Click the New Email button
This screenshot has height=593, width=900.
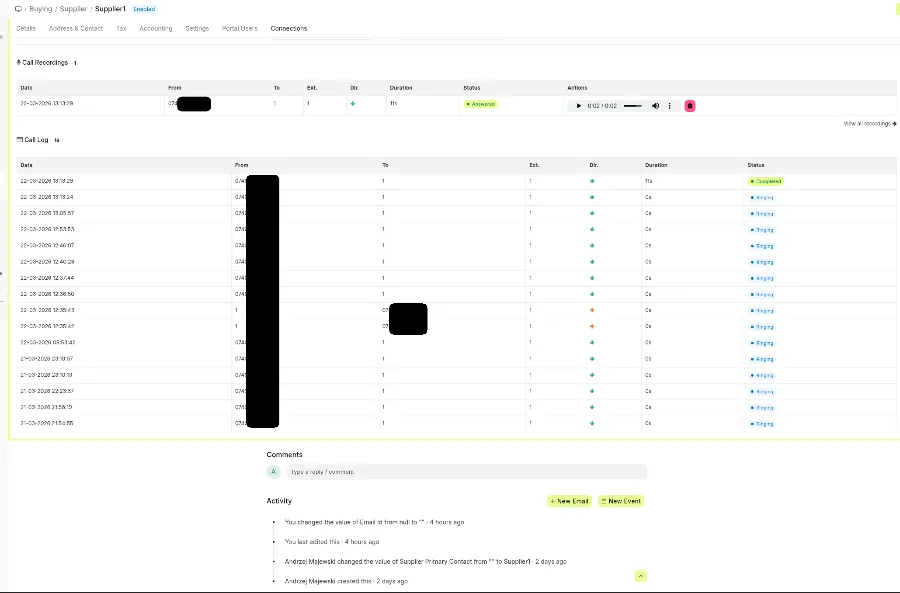(569, 501)
